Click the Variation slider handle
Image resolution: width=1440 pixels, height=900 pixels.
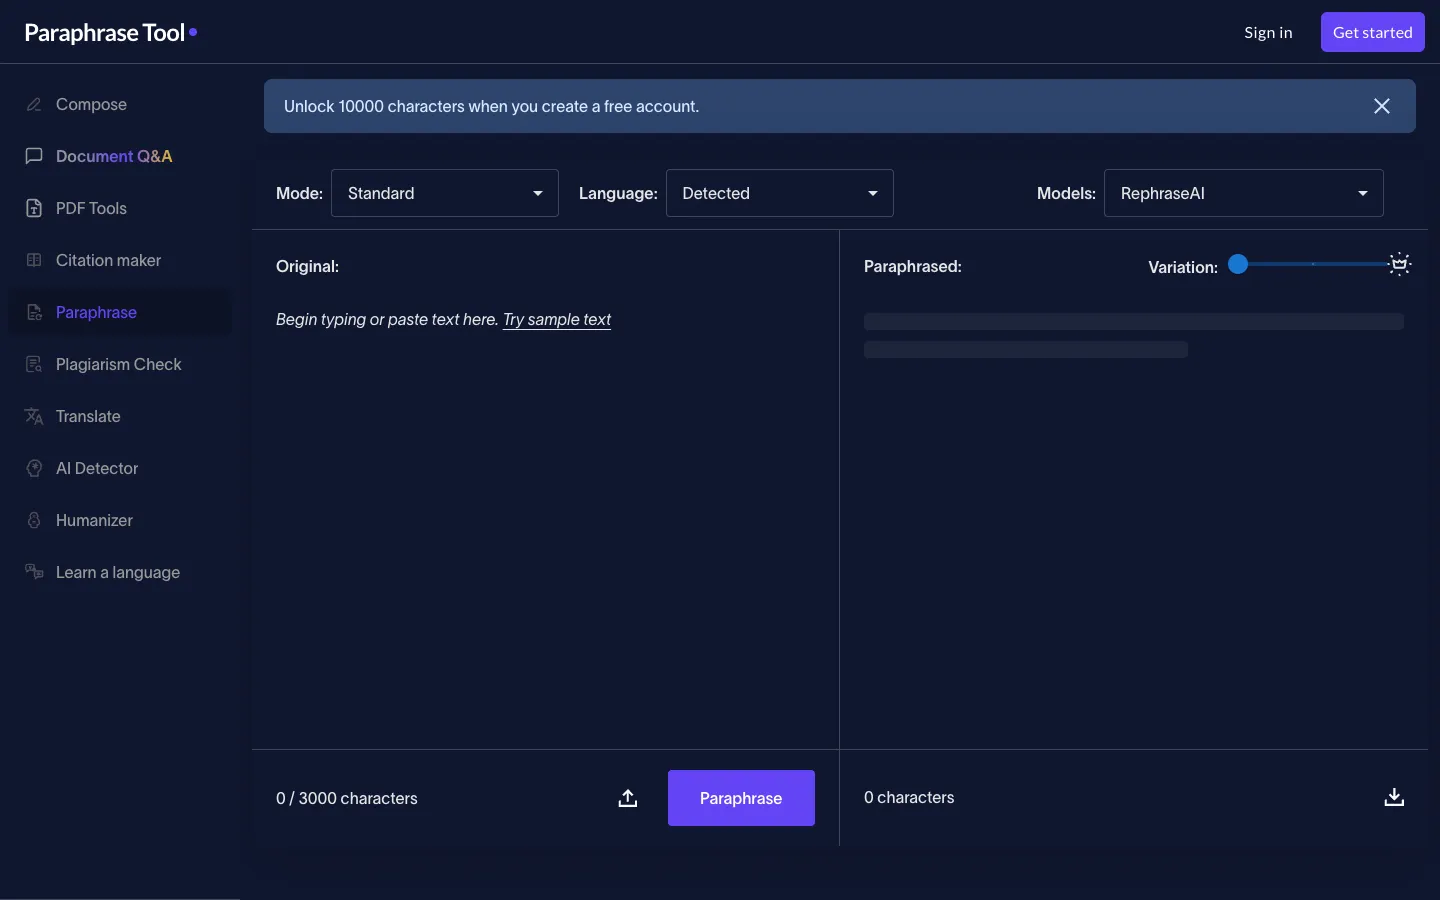pyautogui.click(x=1238, y=264)
